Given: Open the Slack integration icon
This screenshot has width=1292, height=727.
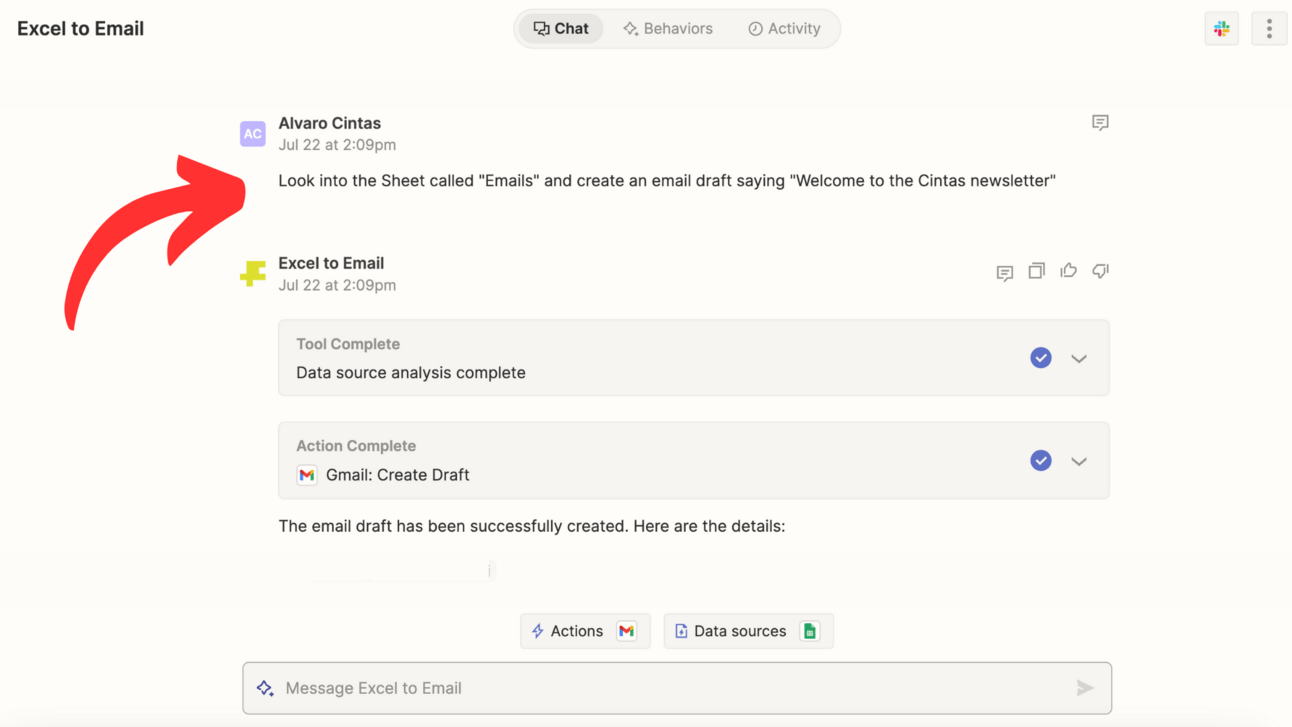Looking at the screenshot, I should pos(1221,29).
